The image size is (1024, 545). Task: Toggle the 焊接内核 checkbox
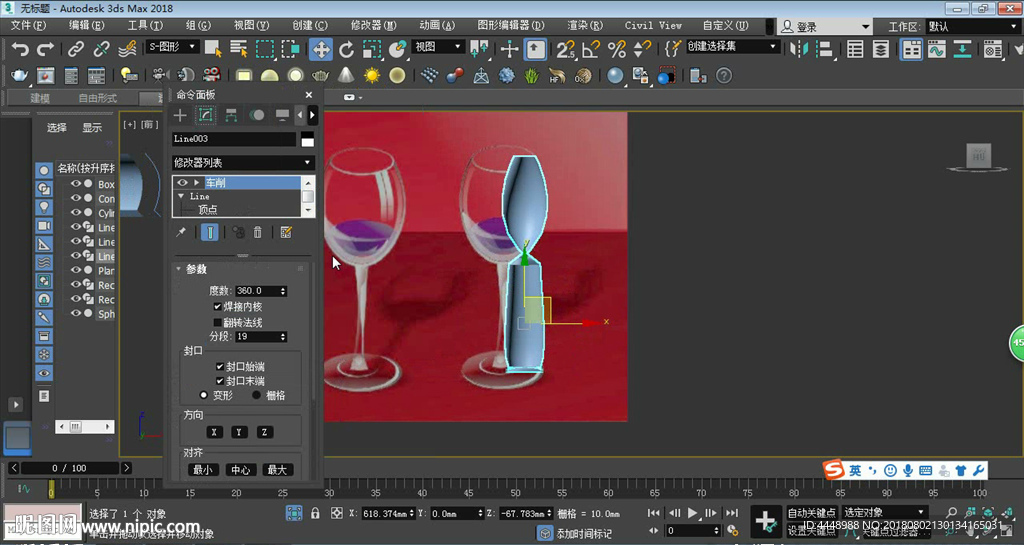point(218,307)
